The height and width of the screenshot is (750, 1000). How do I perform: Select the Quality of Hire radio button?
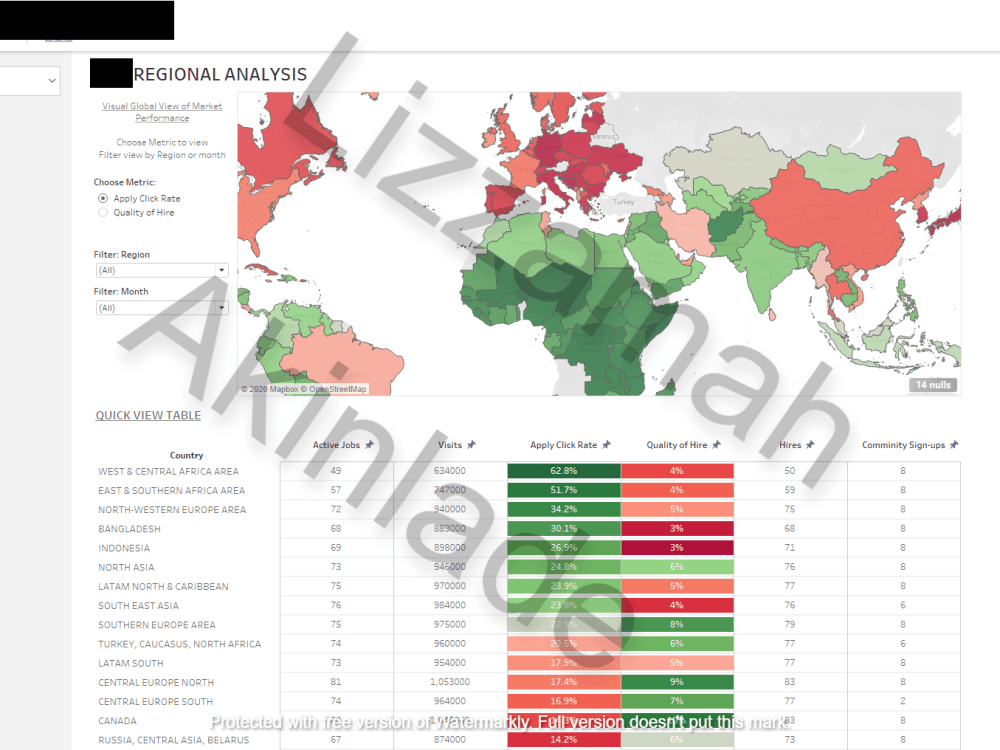click(x=103, y=212)
